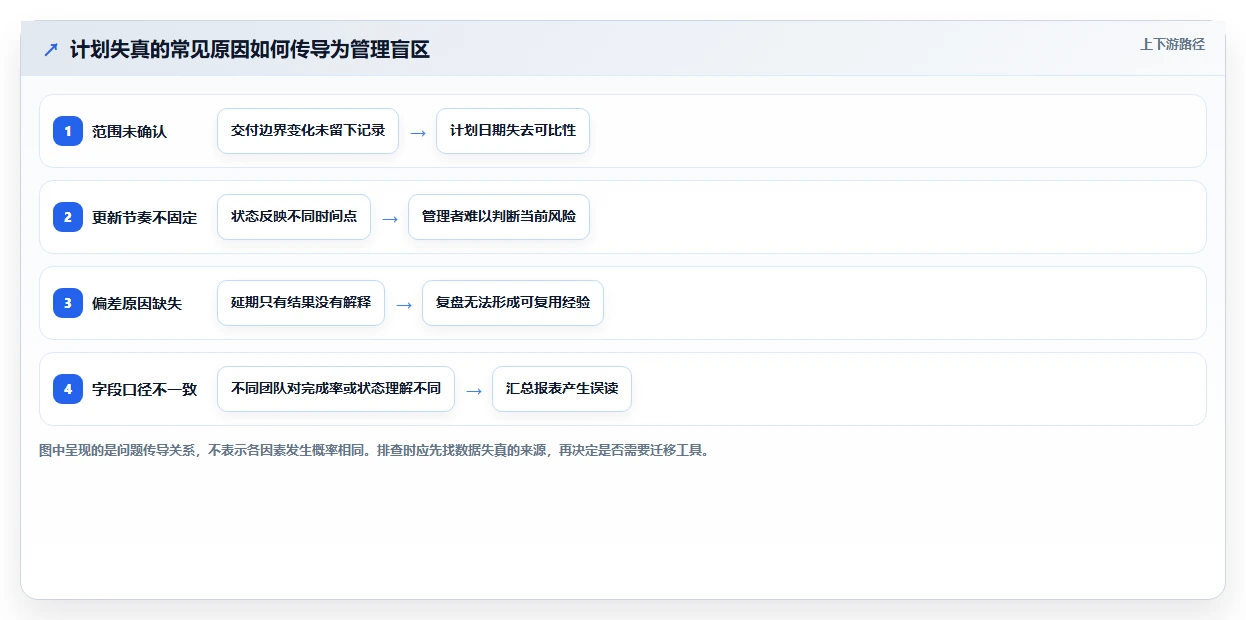Click the number 4 badge for 字段口径不一致
This screenshot has height=620, width=1246.
pos(68,389)
